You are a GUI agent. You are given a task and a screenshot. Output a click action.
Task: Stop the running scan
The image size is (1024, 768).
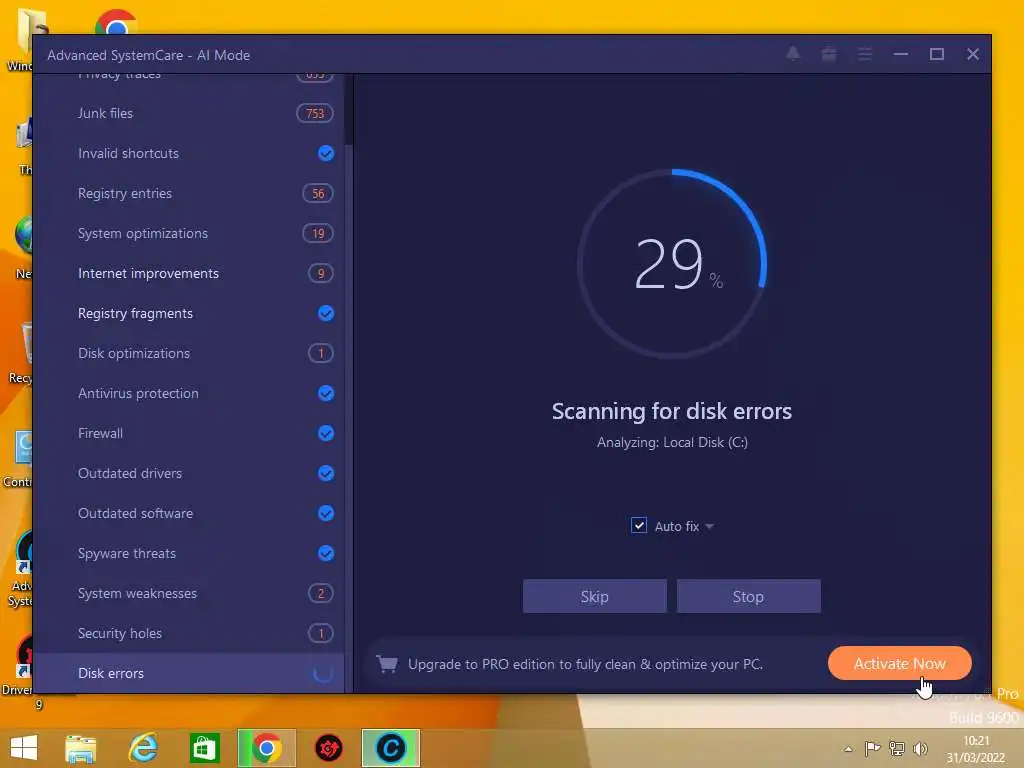pos(748,596)
